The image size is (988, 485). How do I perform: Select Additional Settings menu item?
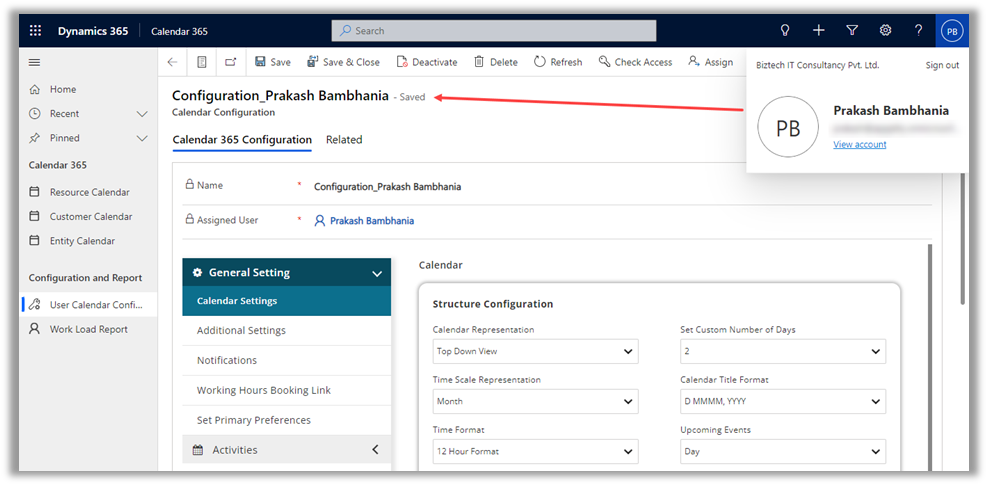coord(241,331)
